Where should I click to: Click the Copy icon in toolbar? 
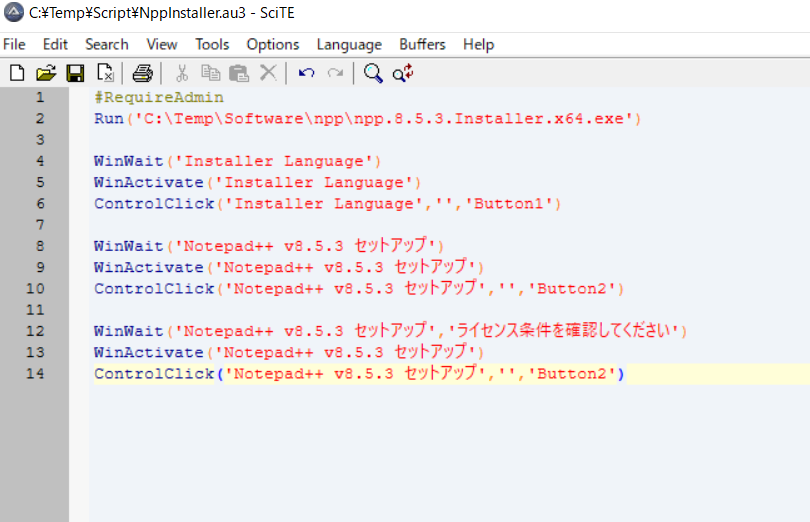[x=210, y=73]
